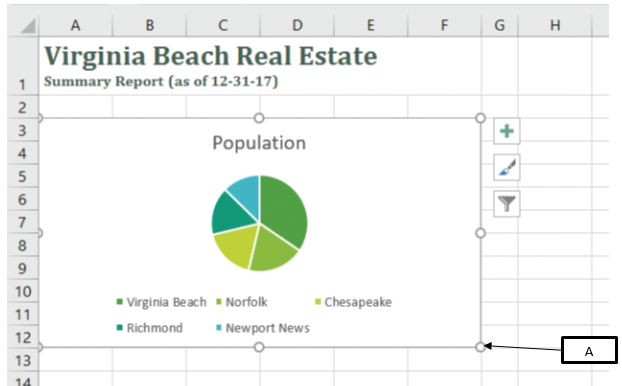The image size is (622, 386).
Task: Select the Richmond legend entry
Action: click(x=150, y=328)
